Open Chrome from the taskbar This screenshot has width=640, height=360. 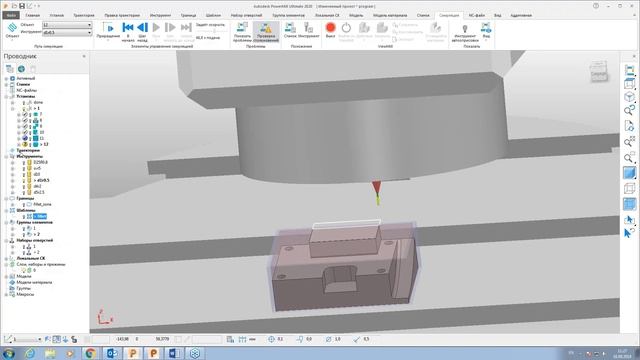90,353
